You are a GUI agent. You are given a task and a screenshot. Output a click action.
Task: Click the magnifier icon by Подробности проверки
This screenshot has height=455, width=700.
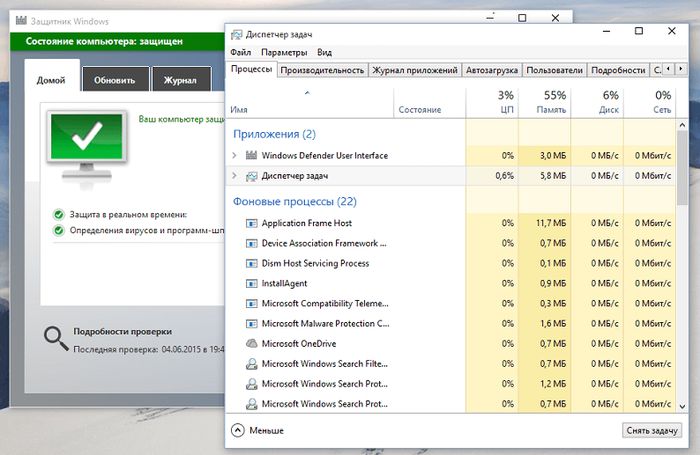[55, 339]
